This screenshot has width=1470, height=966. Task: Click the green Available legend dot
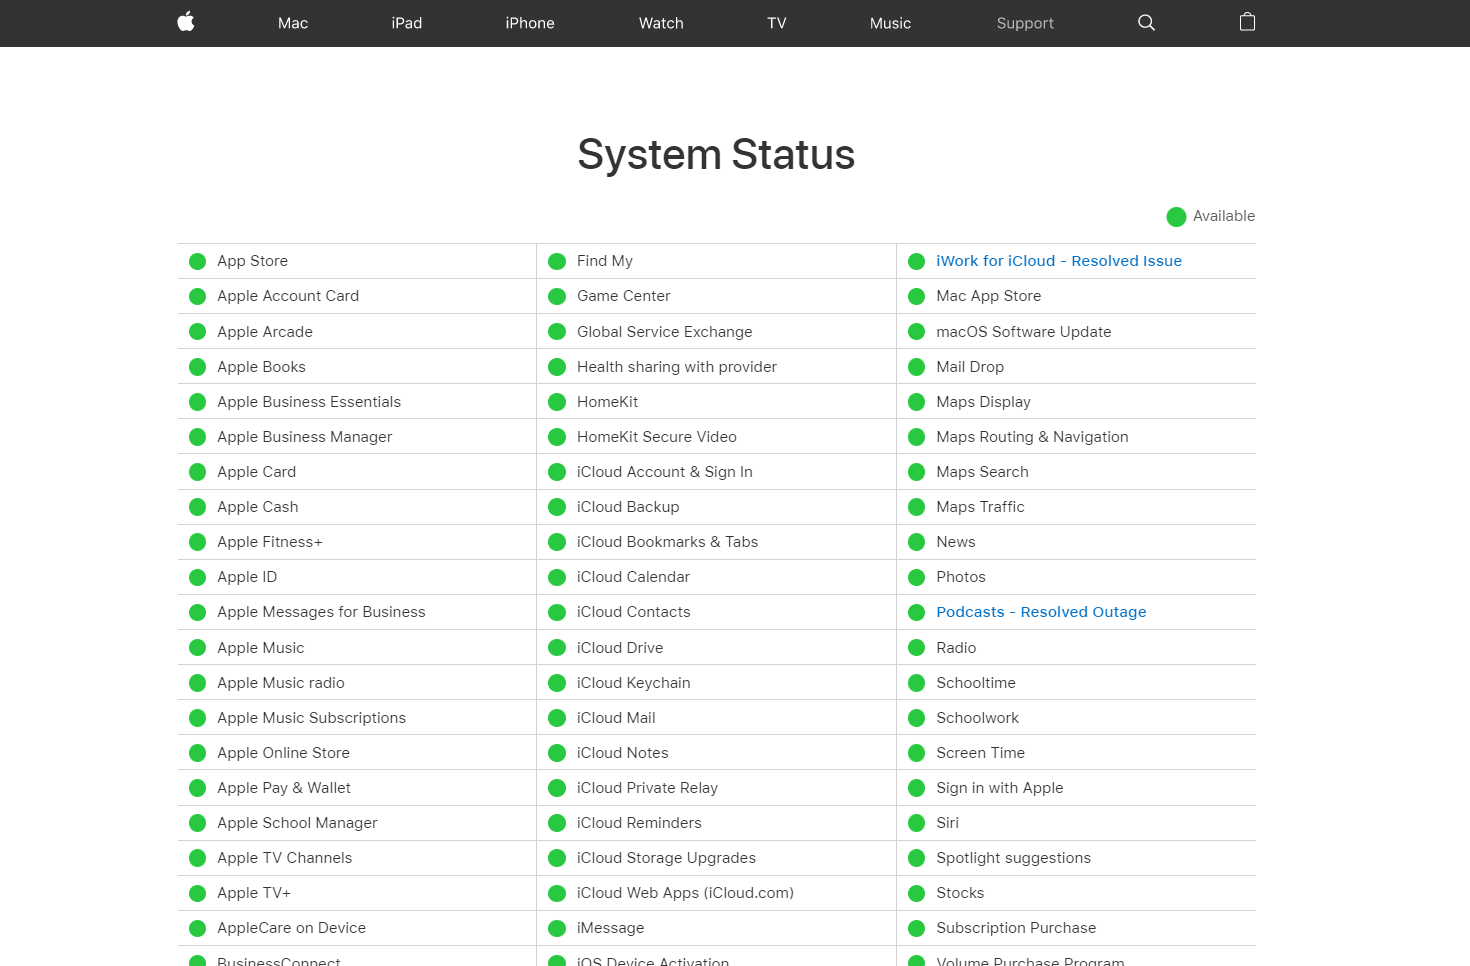coord(1176,216)
